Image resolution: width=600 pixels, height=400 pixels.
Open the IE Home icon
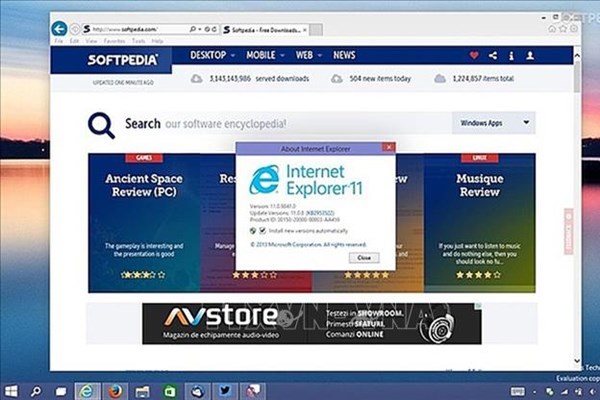(552, 28)
